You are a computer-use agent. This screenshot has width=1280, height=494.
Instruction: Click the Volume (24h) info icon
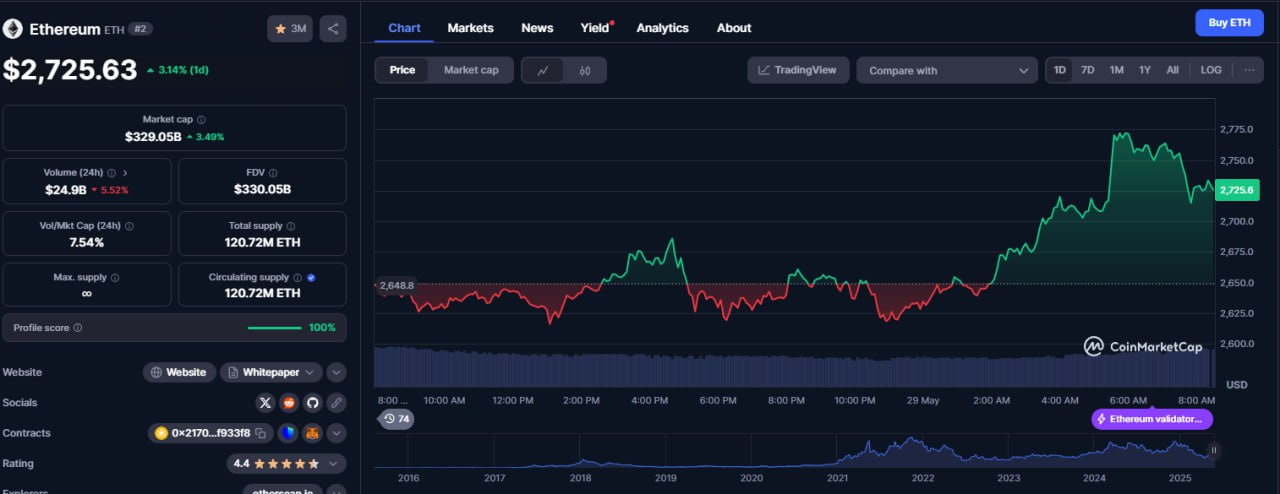point(111,173)
